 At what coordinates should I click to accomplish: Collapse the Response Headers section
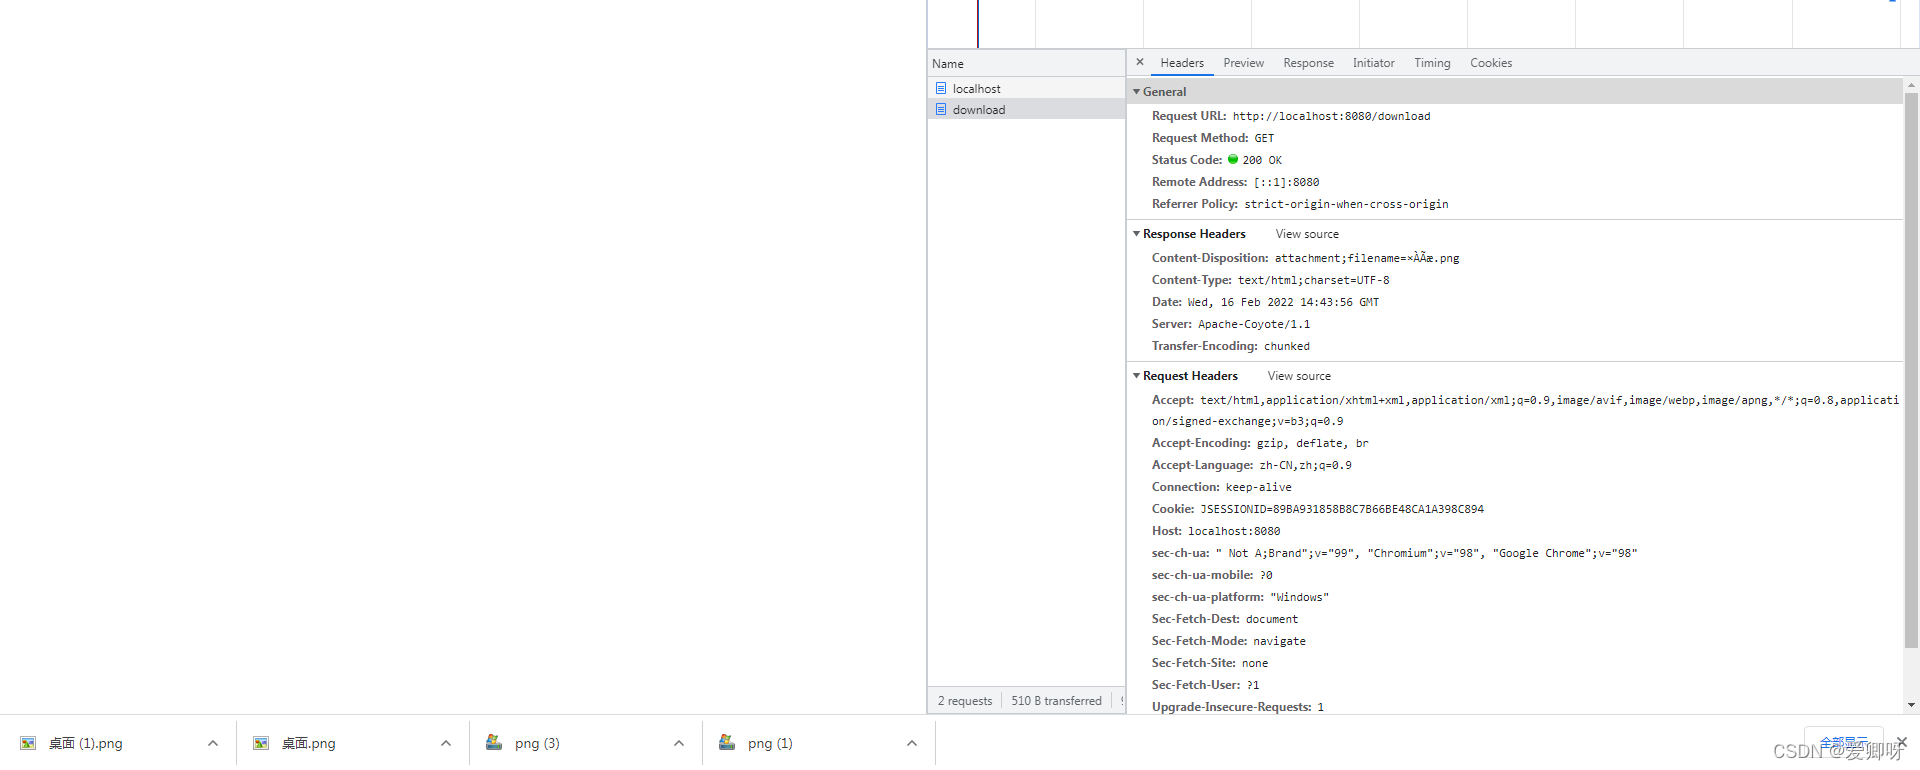pos(1136,233)
